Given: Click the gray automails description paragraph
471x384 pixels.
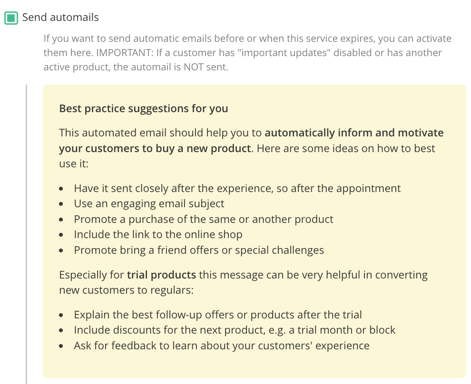Looking at the screenshot, I should [247, 53].
